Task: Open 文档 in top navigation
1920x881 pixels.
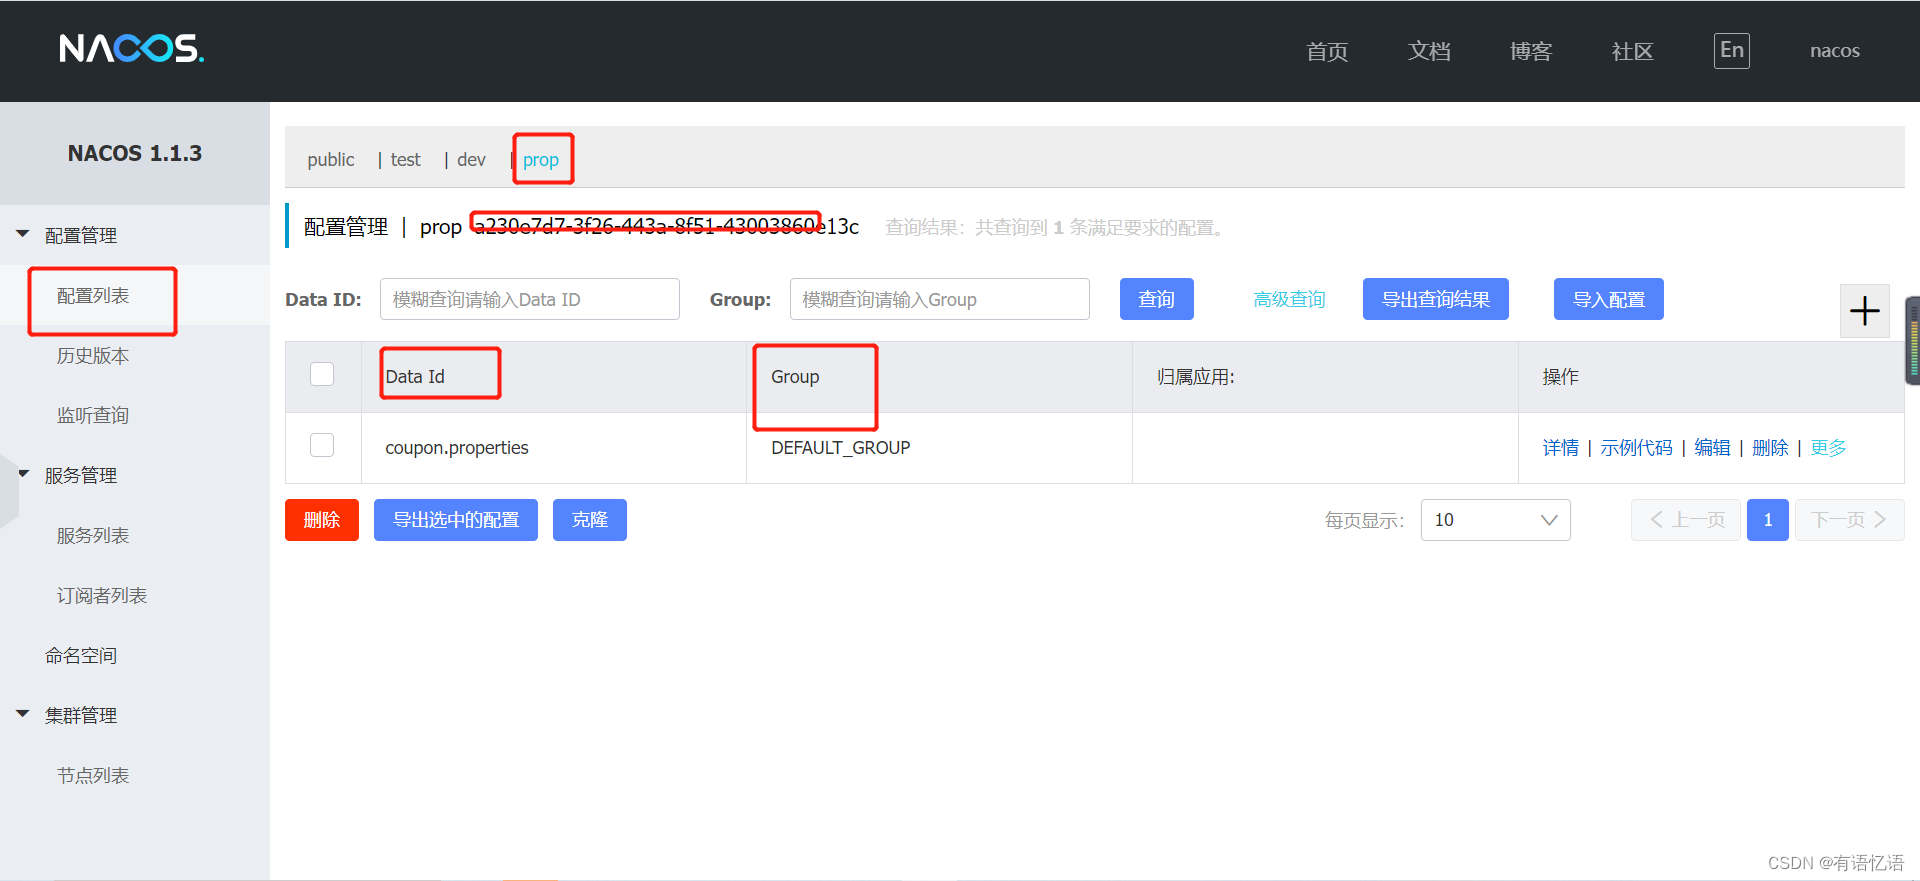Action: tap(1429, 52)
